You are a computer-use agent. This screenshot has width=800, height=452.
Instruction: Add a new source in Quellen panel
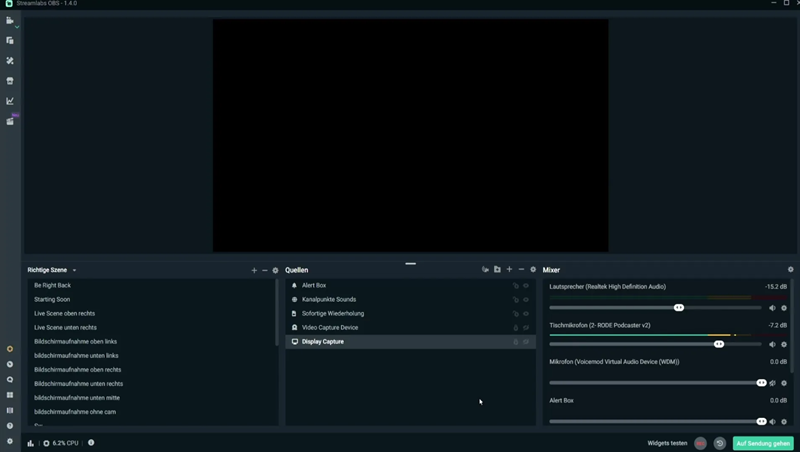(509, 270)
